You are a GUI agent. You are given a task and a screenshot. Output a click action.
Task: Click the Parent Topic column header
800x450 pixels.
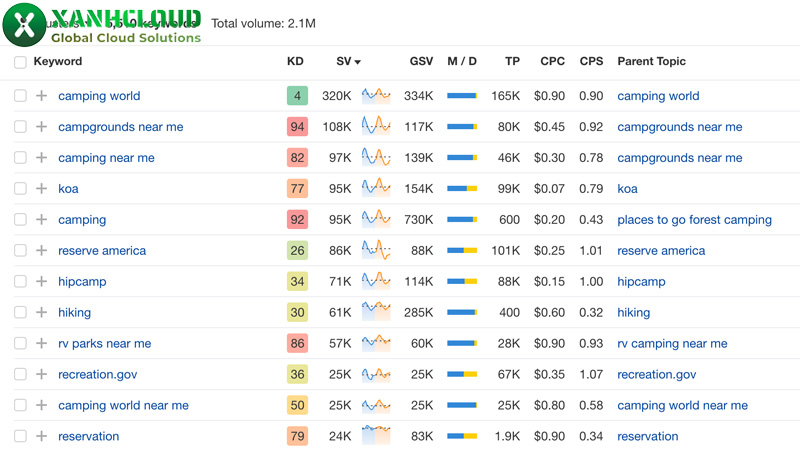[x=651, y=62]
